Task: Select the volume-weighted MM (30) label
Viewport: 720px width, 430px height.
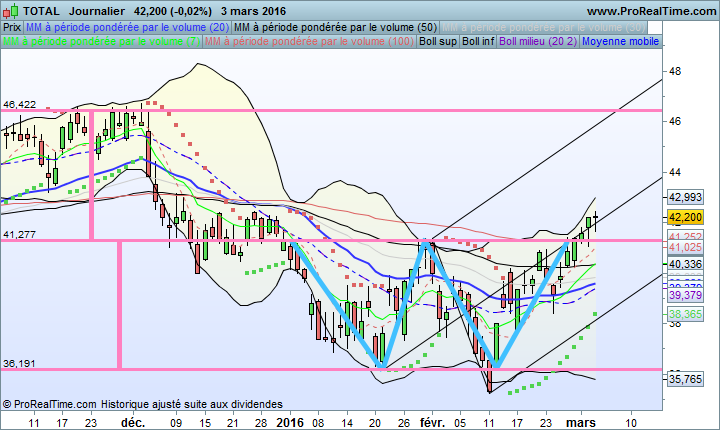Action: pyautogui.click(x=543, y=27)
